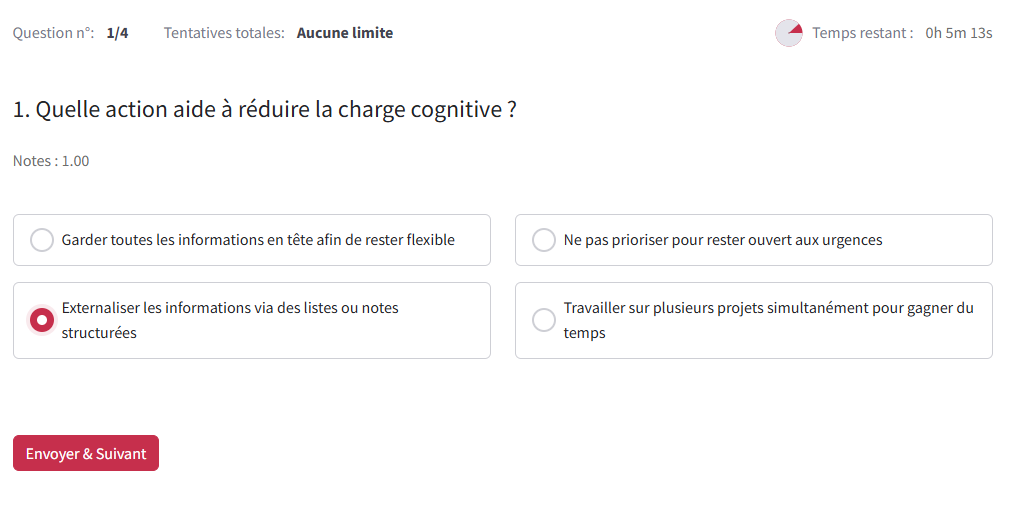Pick the "Travailler sur plusieurs projets" radio button
Image resolution: width=1029 pixels, height=507 pixels.
(x=544, y=320)
